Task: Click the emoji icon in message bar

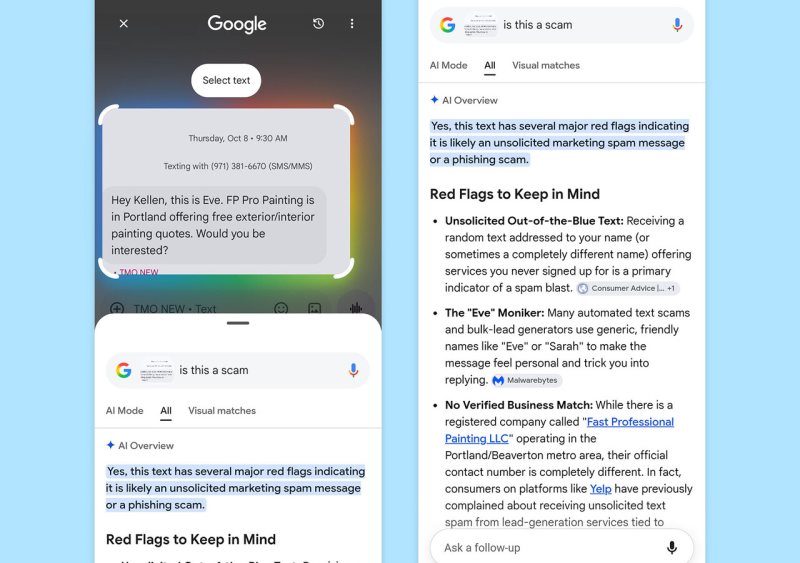Action: point(281,308)
